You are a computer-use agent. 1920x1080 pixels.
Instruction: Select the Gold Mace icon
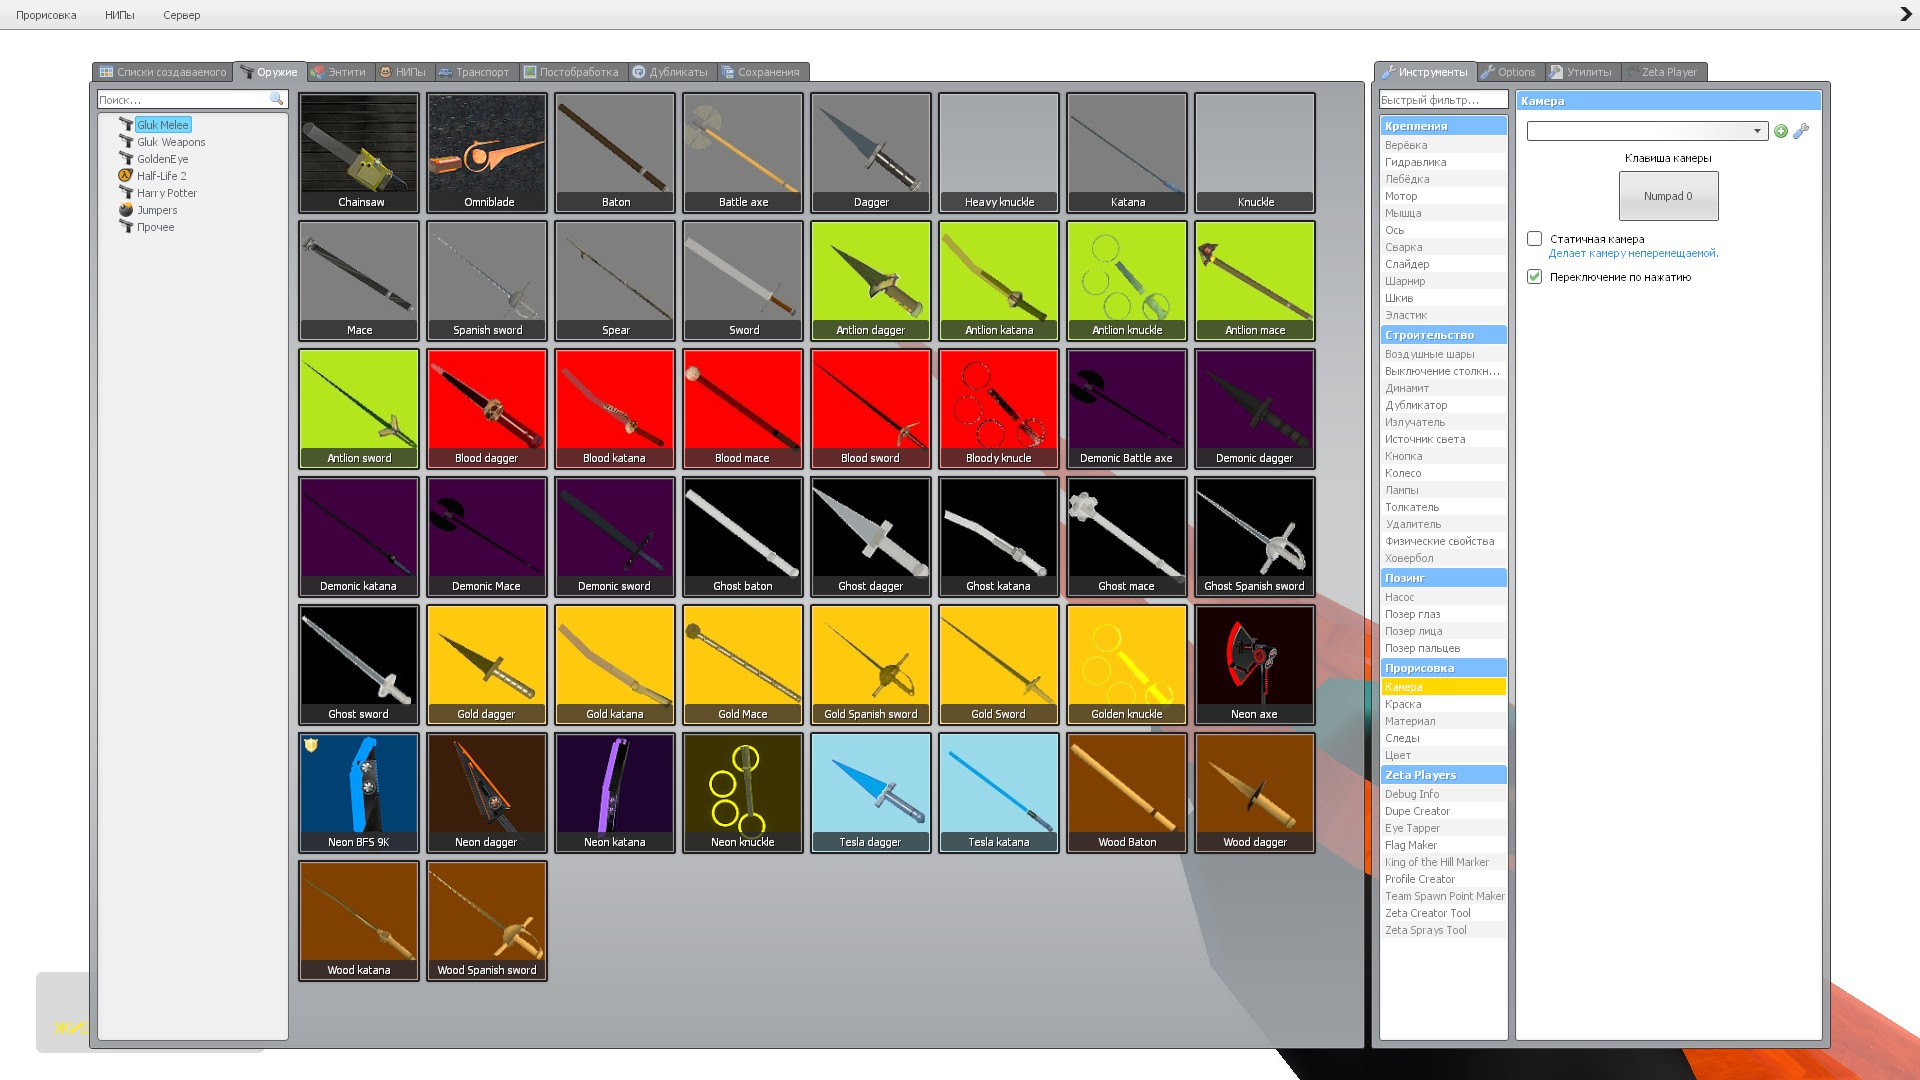click(x=743, y=665)
